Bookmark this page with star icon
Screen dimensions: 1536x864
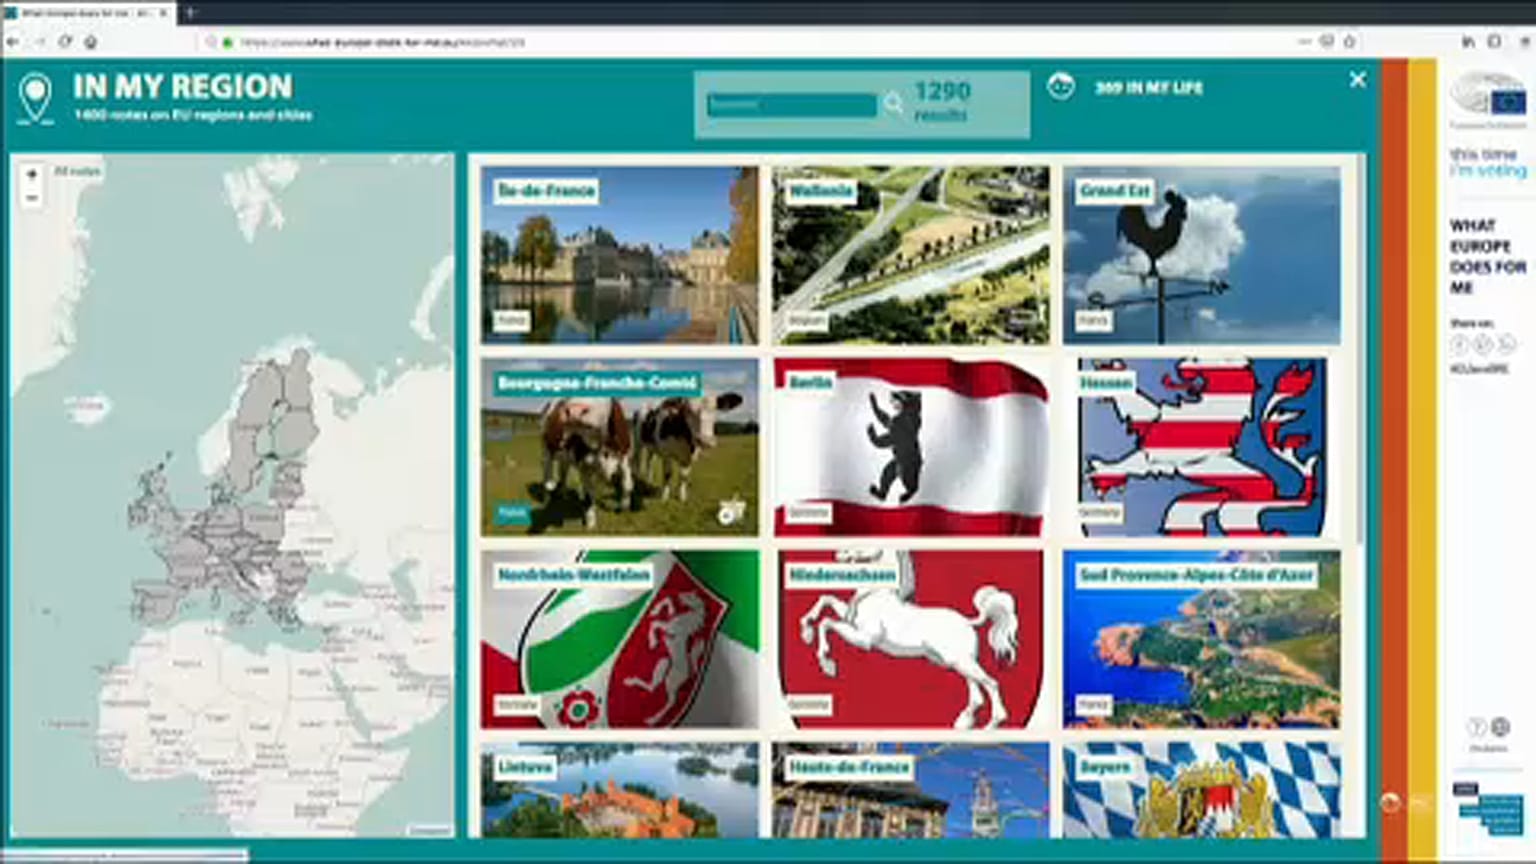point(1349,41)
